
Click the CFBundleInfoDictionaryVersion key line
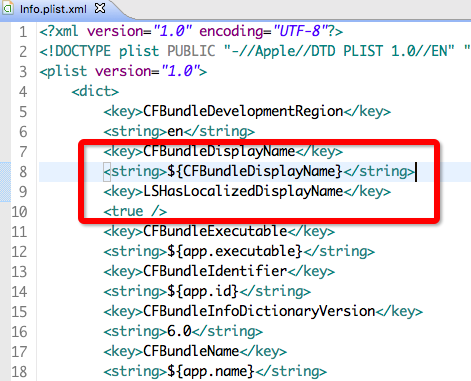click(x=263, y=311)
